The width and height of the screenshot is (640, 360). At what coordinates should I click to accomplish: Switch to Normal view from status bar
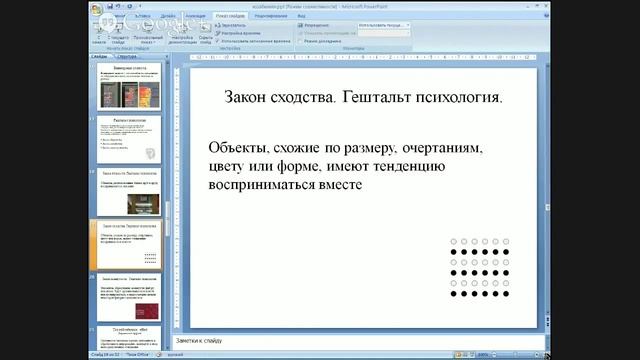coord(458,355)
